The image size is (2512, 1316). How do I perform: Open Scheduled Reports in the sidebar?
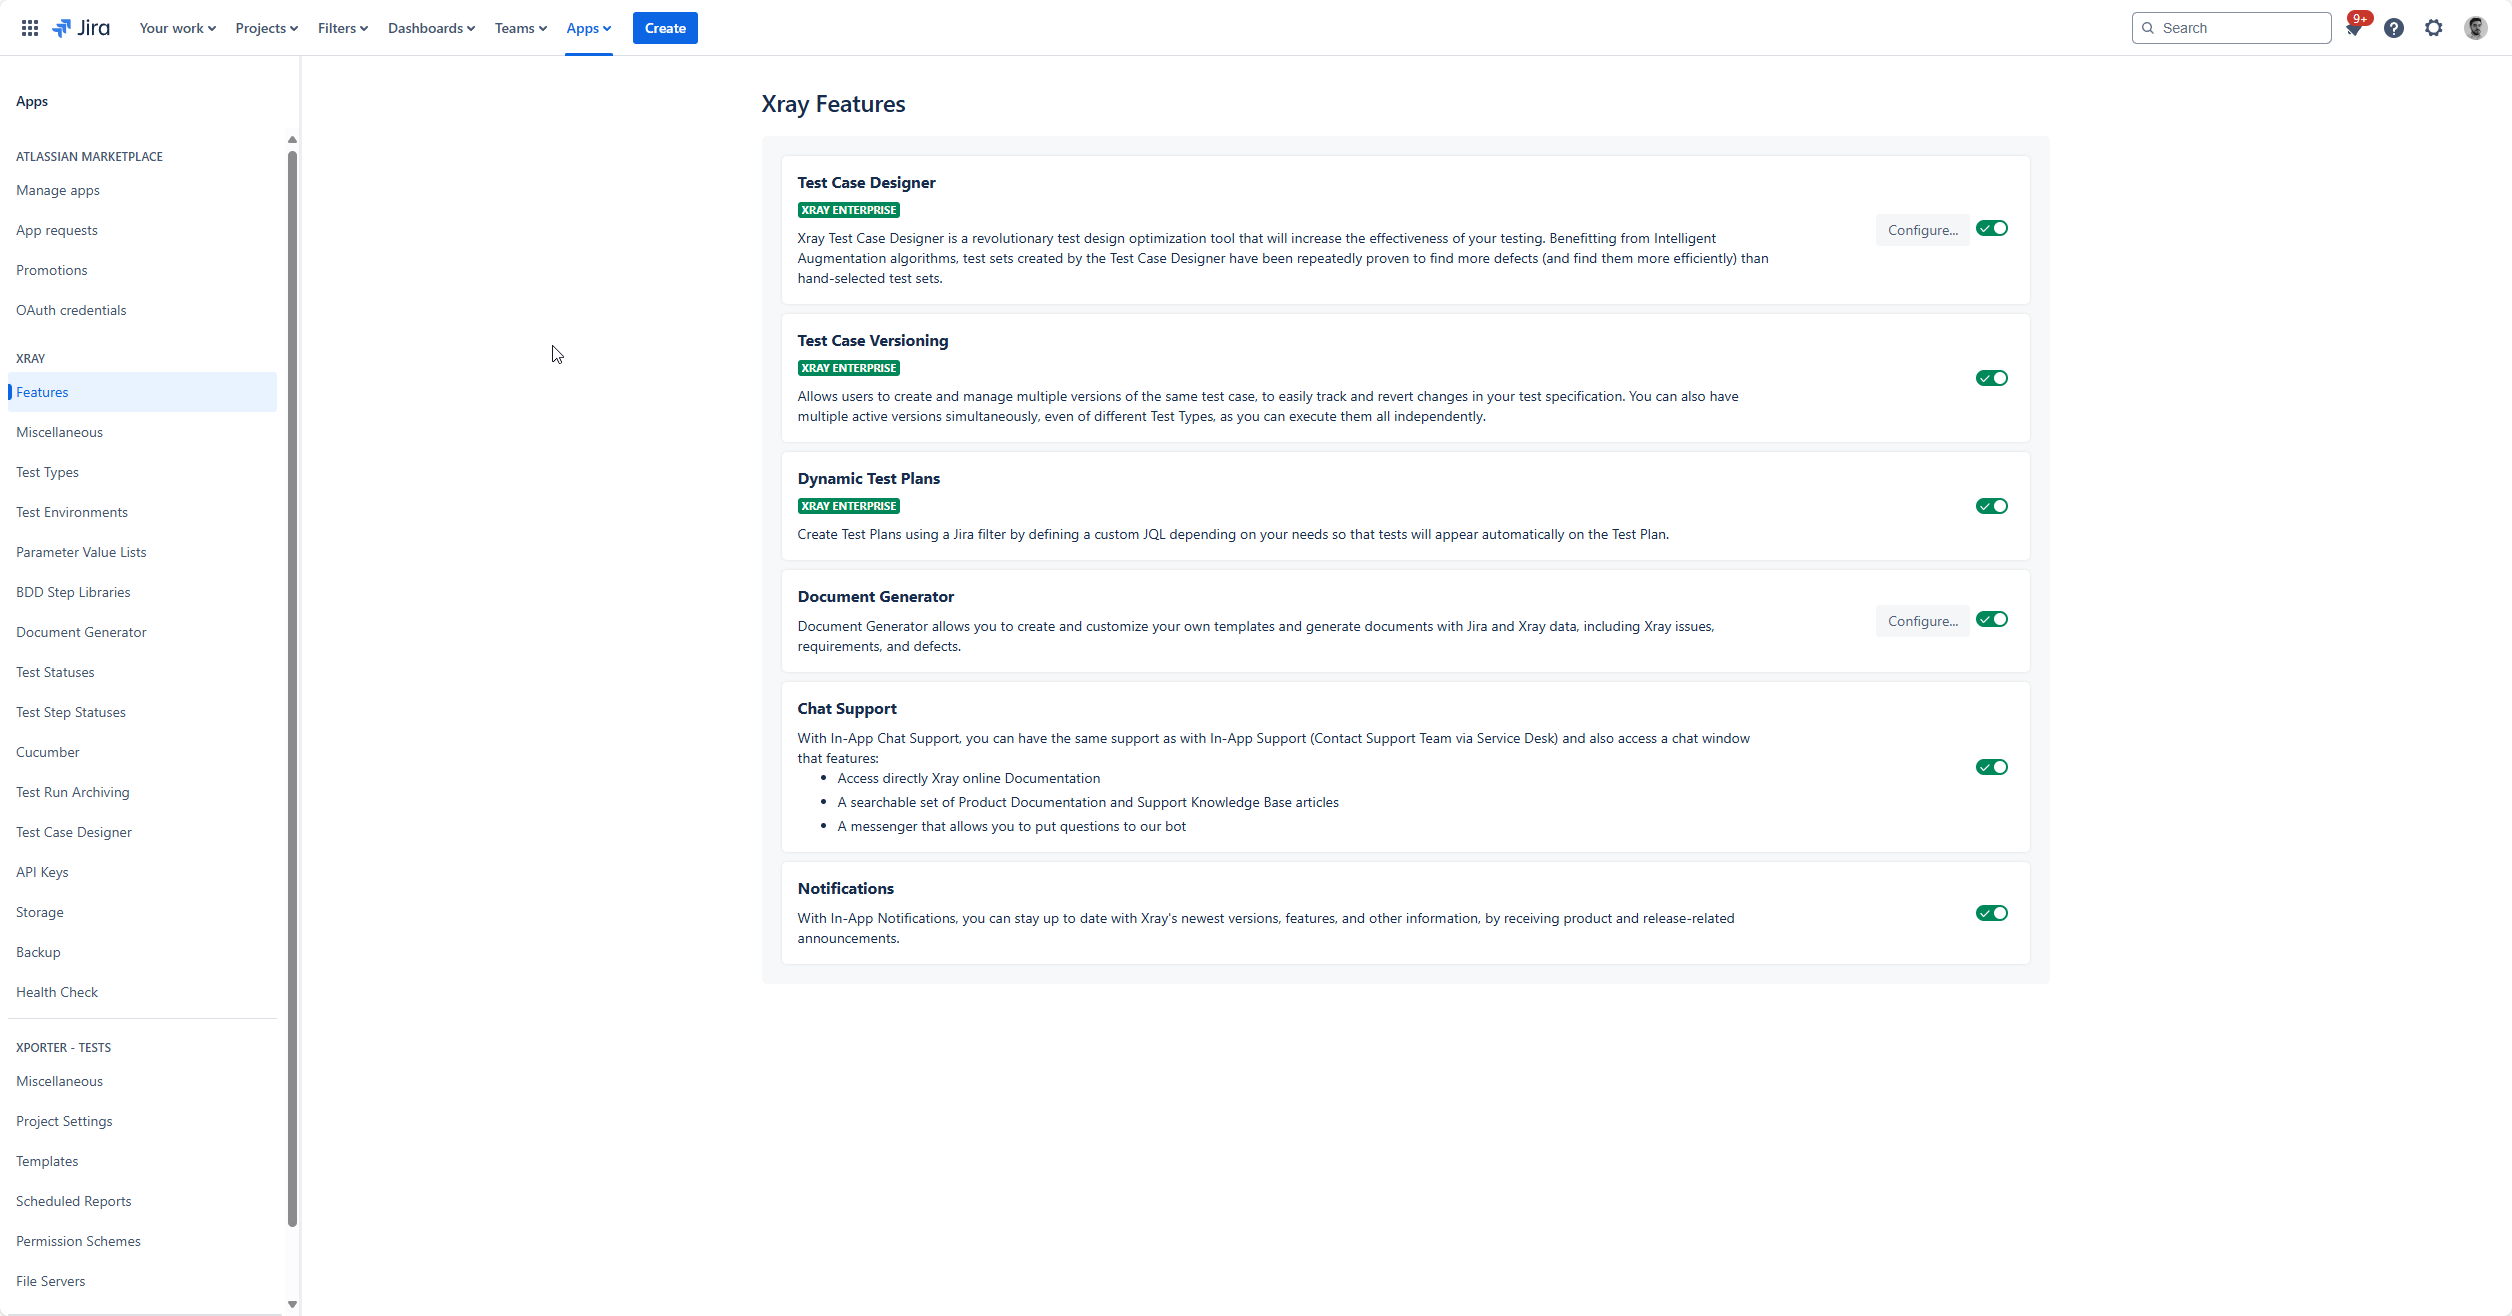click(142, 1201)
